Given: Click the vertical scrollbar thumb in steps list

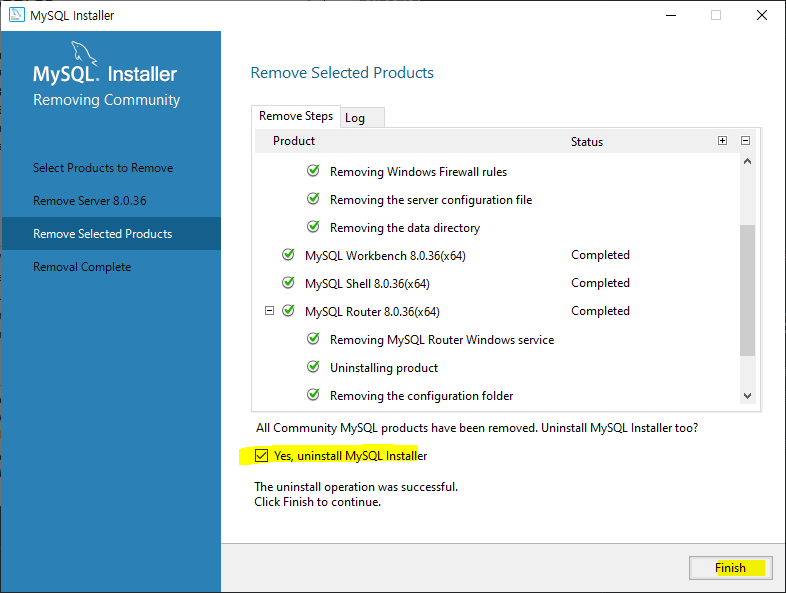Looking at the screenshot, I should click(747, 290).
